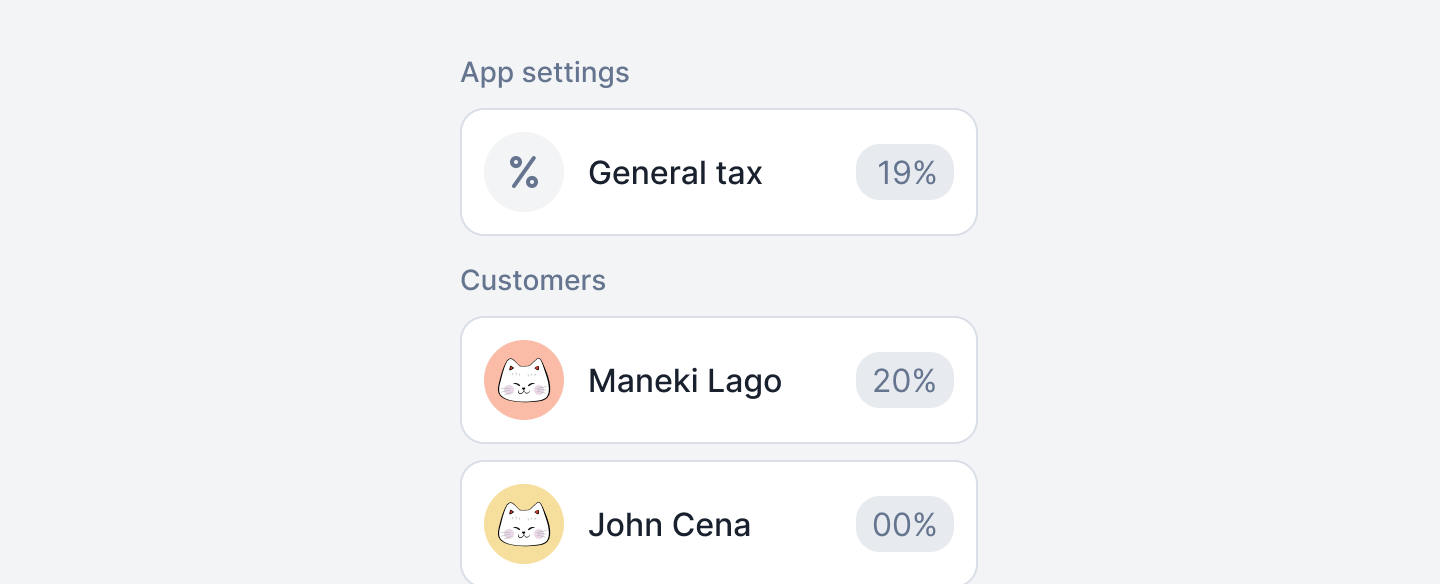
Task: Click the cat face in Maneki Lago's avatar
Action: coord(524,381)
